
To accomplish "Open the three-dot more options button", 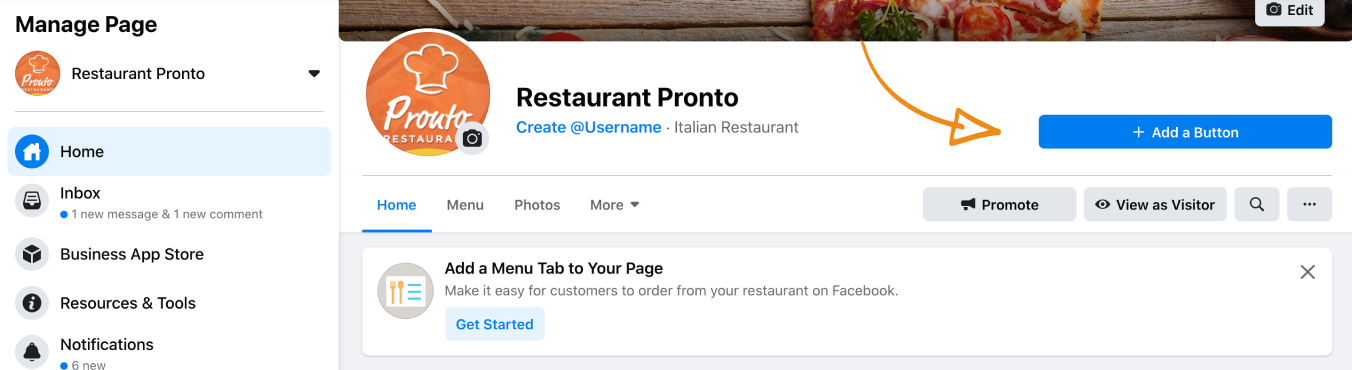I will pos(1309,204).
